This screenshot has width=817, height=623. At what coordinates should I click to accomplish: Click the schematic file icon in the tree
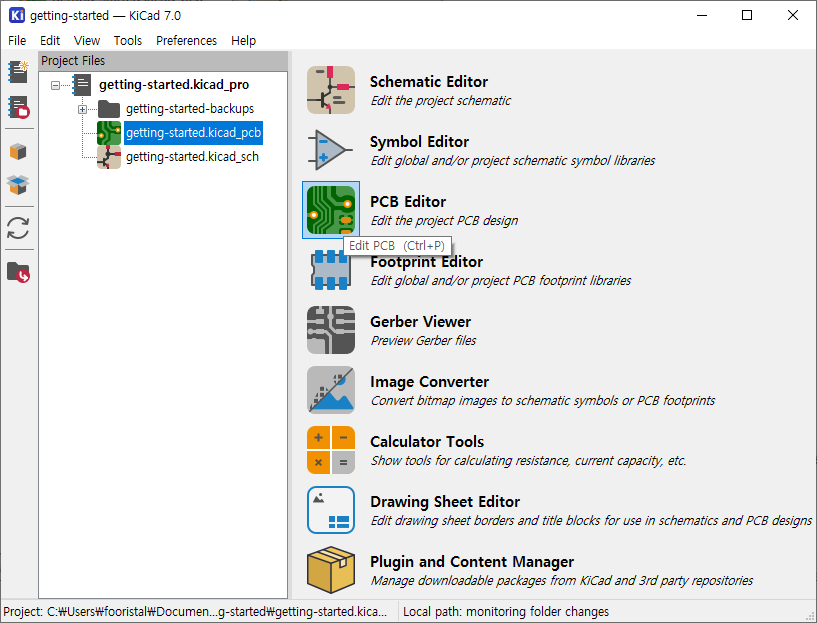coord(109,157)
